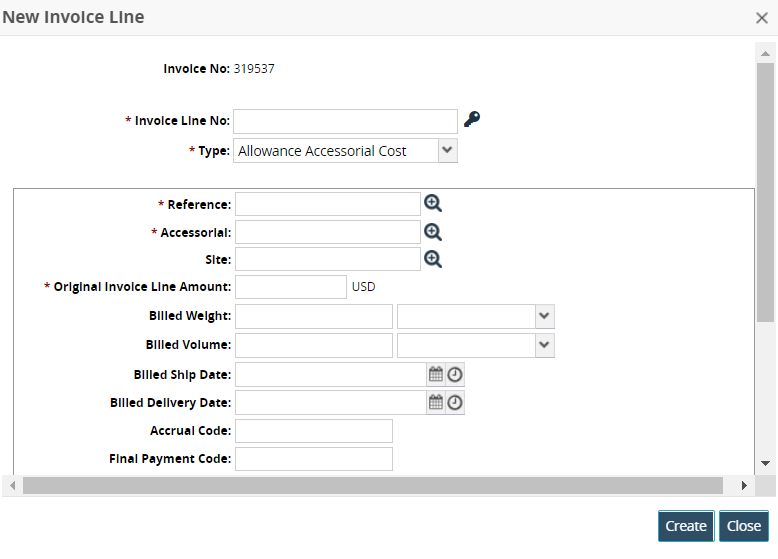Click the key icon beside Invoice Line No
778x559 pixels.
472,120
